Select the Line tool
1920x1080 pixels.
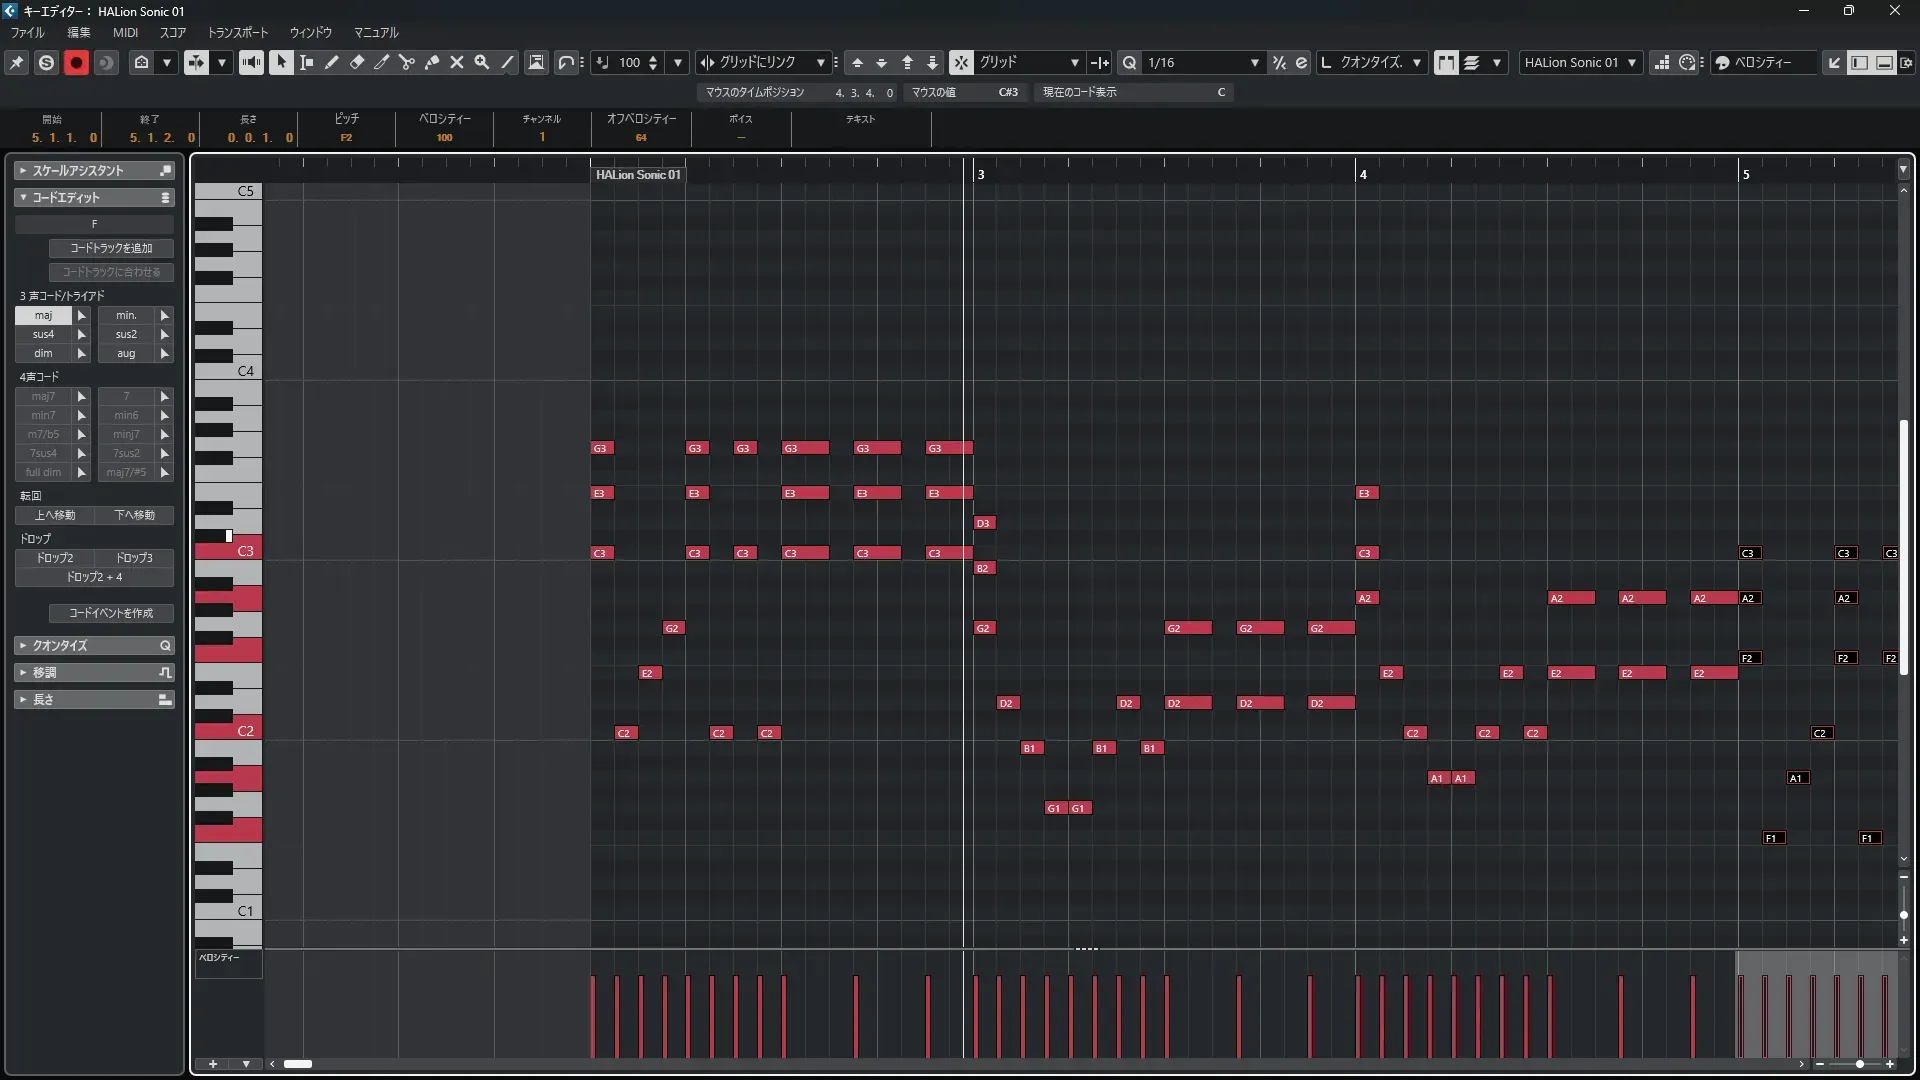coord(507,62)
